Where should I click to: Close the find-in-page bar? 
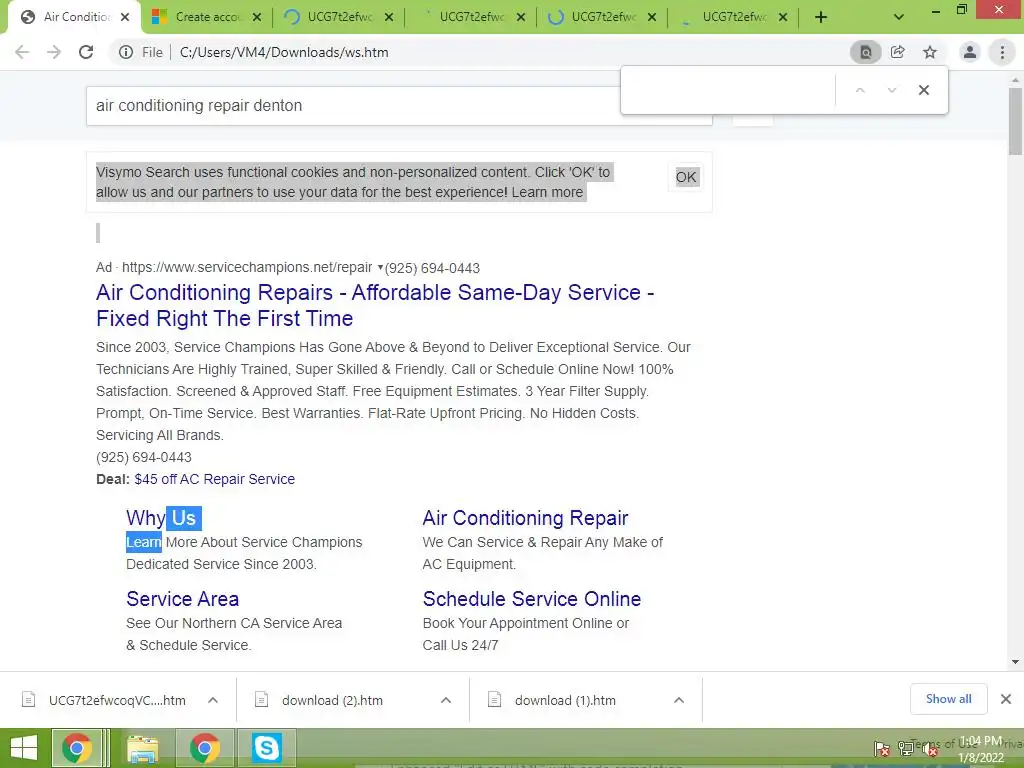coord(923,90)
